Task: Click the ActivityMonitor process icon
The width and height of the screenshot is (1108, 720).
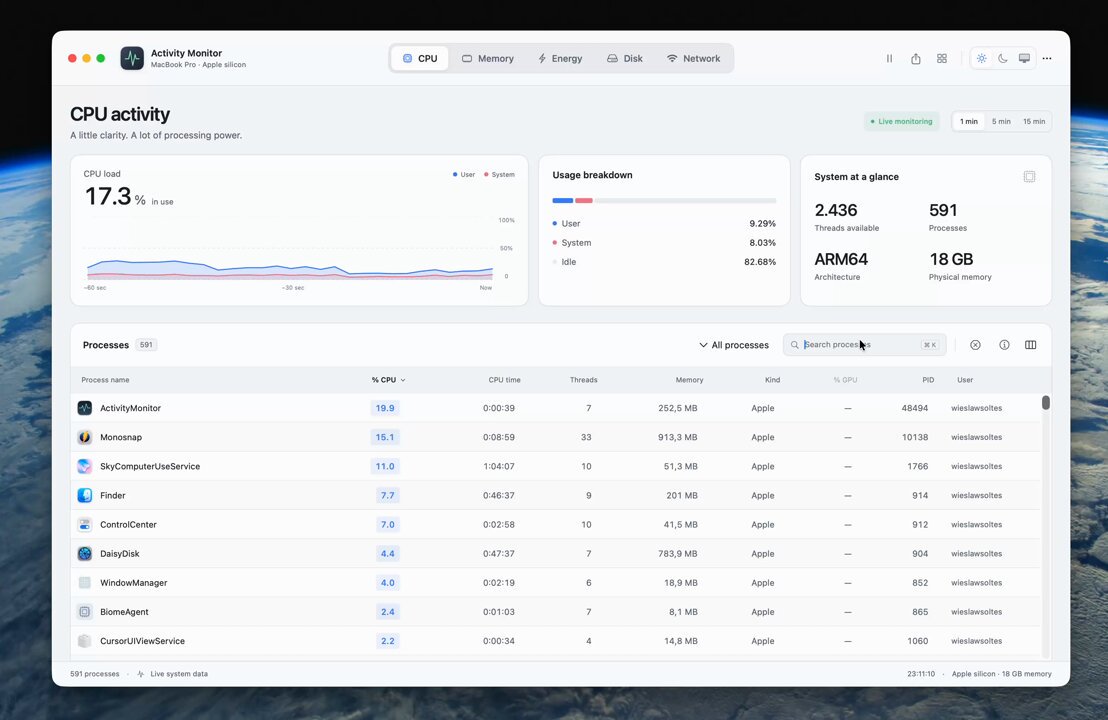Action: 85,408
